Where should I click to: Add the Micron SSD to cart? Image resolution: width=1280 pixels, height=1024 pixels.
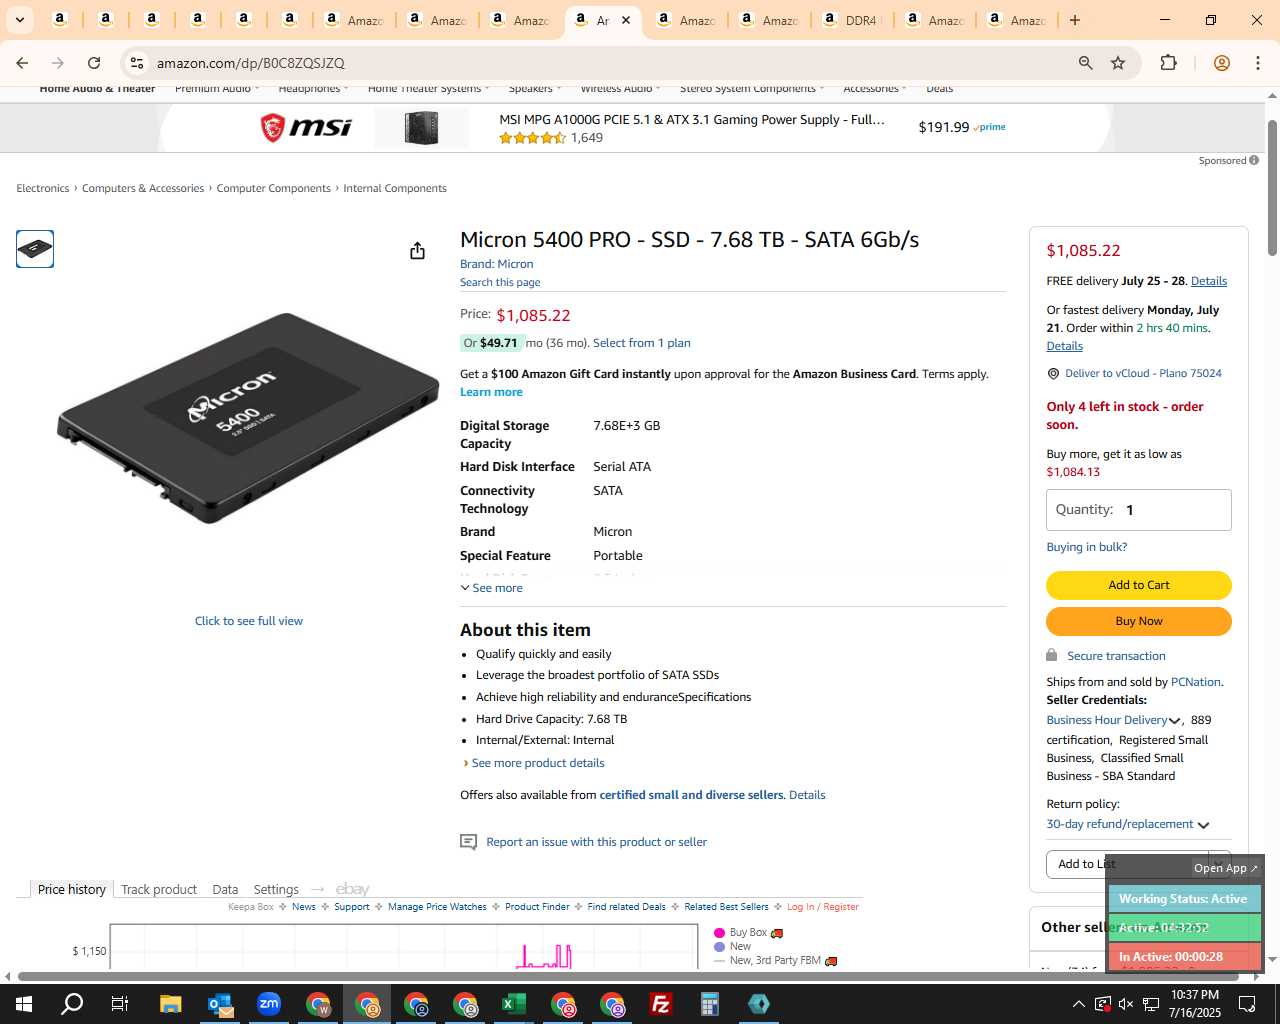[1138, 585]
